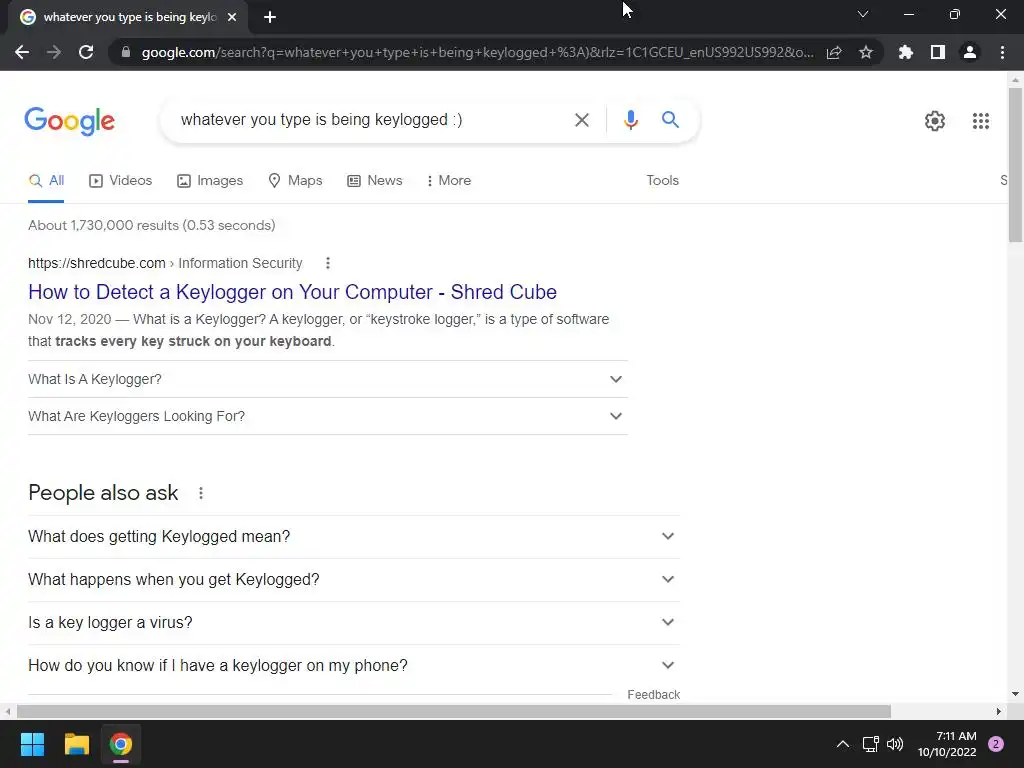This screenshot has width=1024, height=768.
Task: Open the More search filters menu
Action: click(449, 180)
